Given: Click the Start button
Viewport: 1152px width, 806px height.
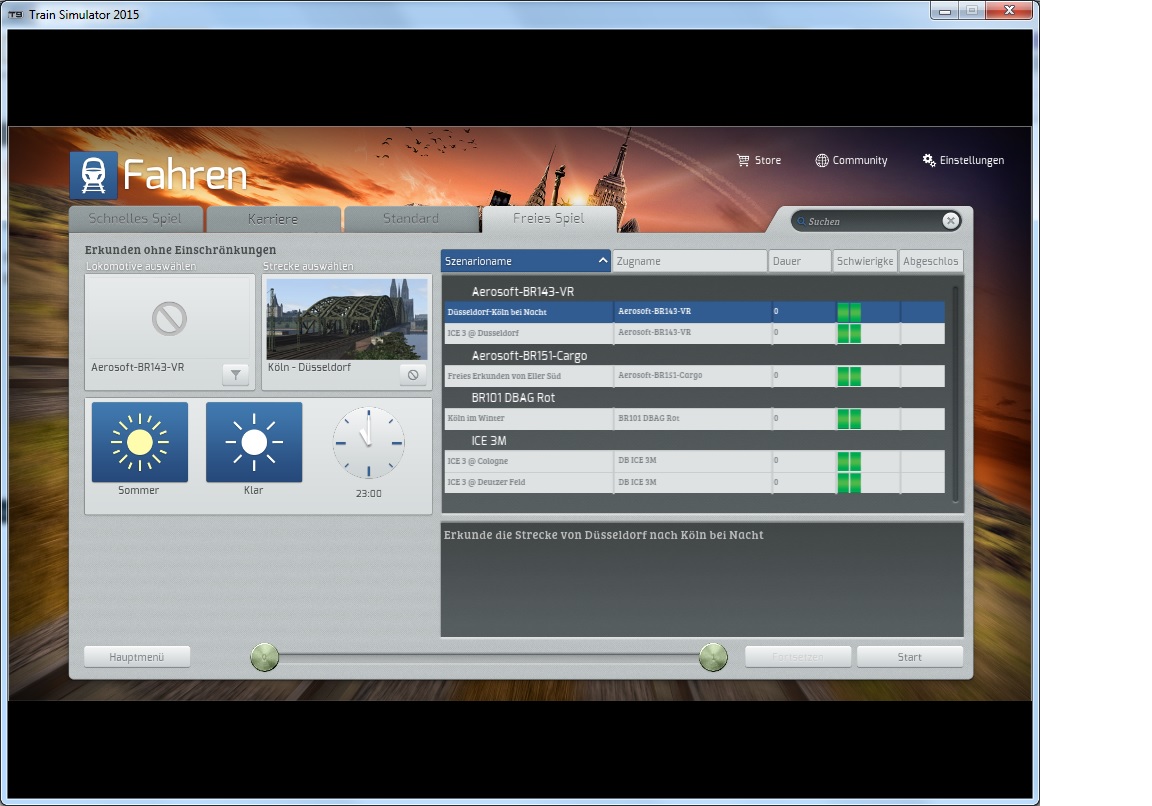Looking at the screenshot, I should click(910, 657).
